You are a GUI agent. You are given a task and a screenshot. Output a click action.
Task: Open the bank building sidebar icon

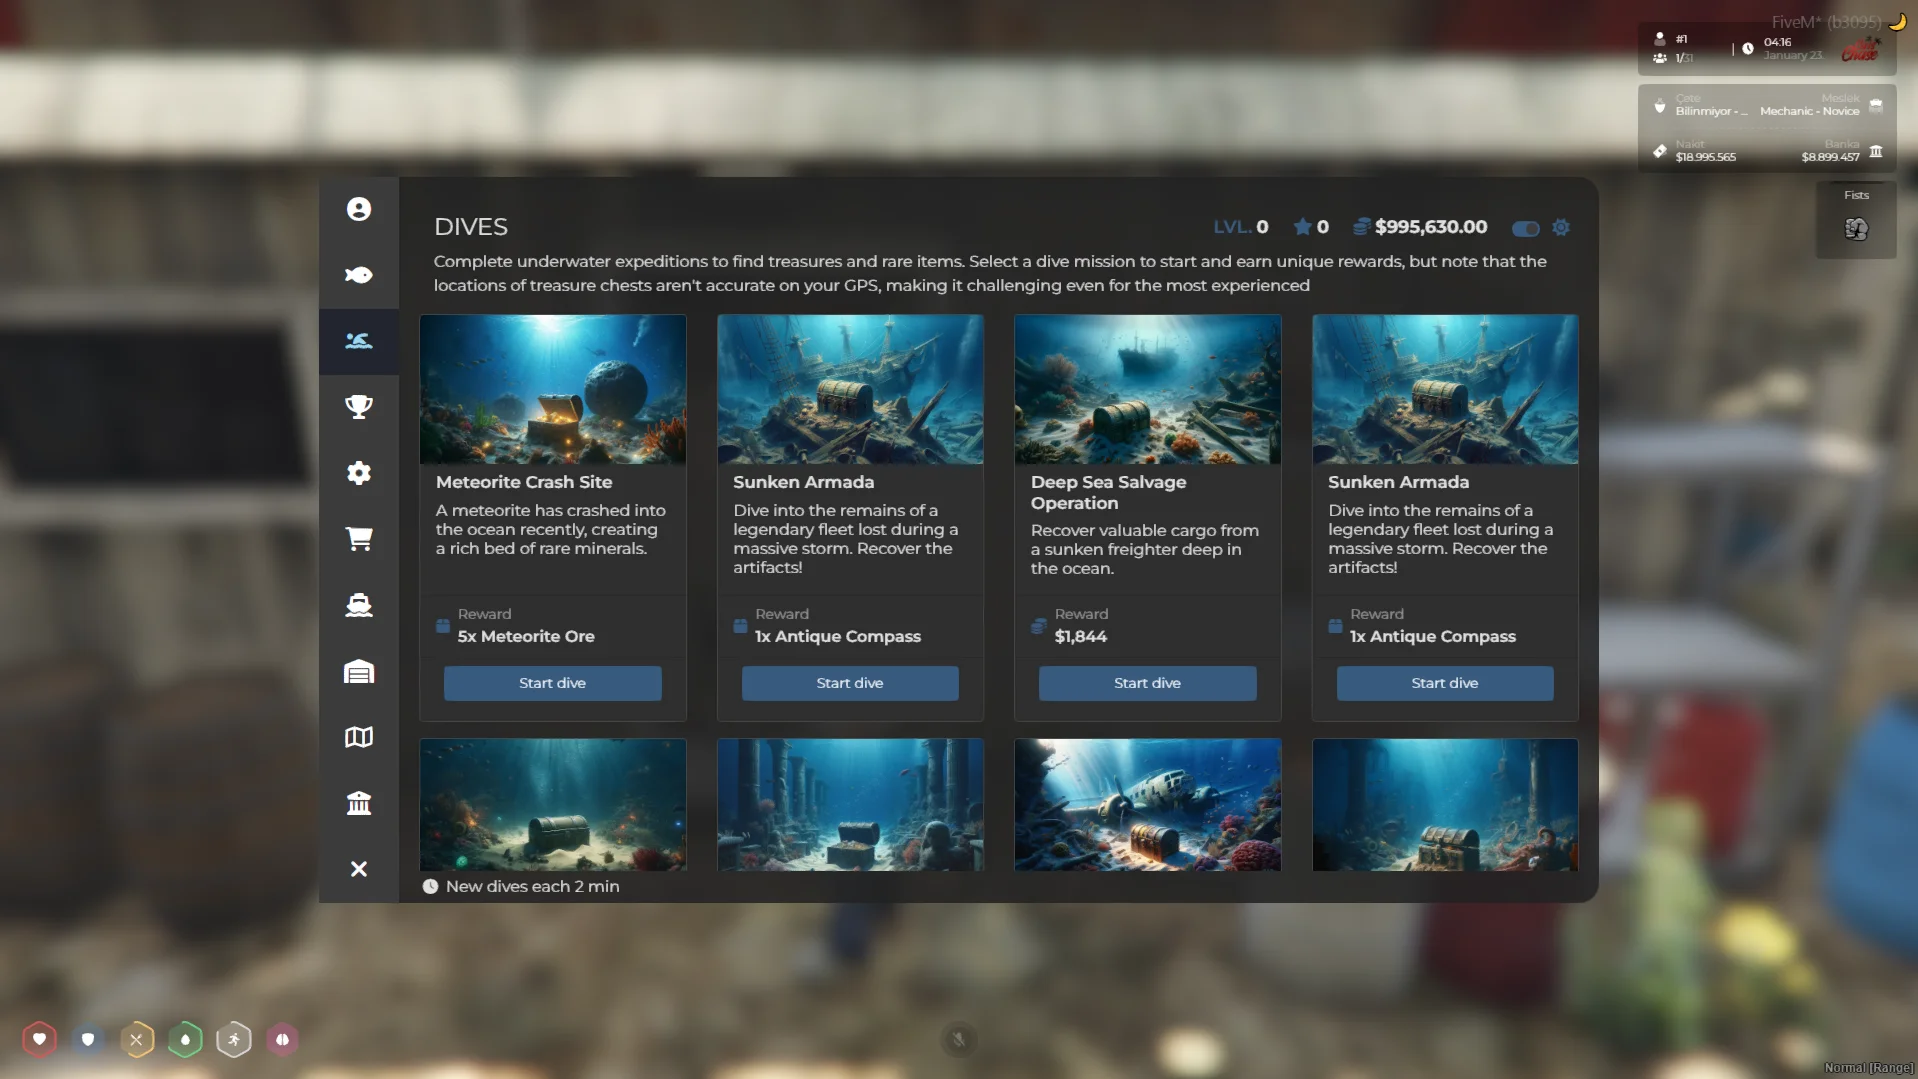coord(358,803)
